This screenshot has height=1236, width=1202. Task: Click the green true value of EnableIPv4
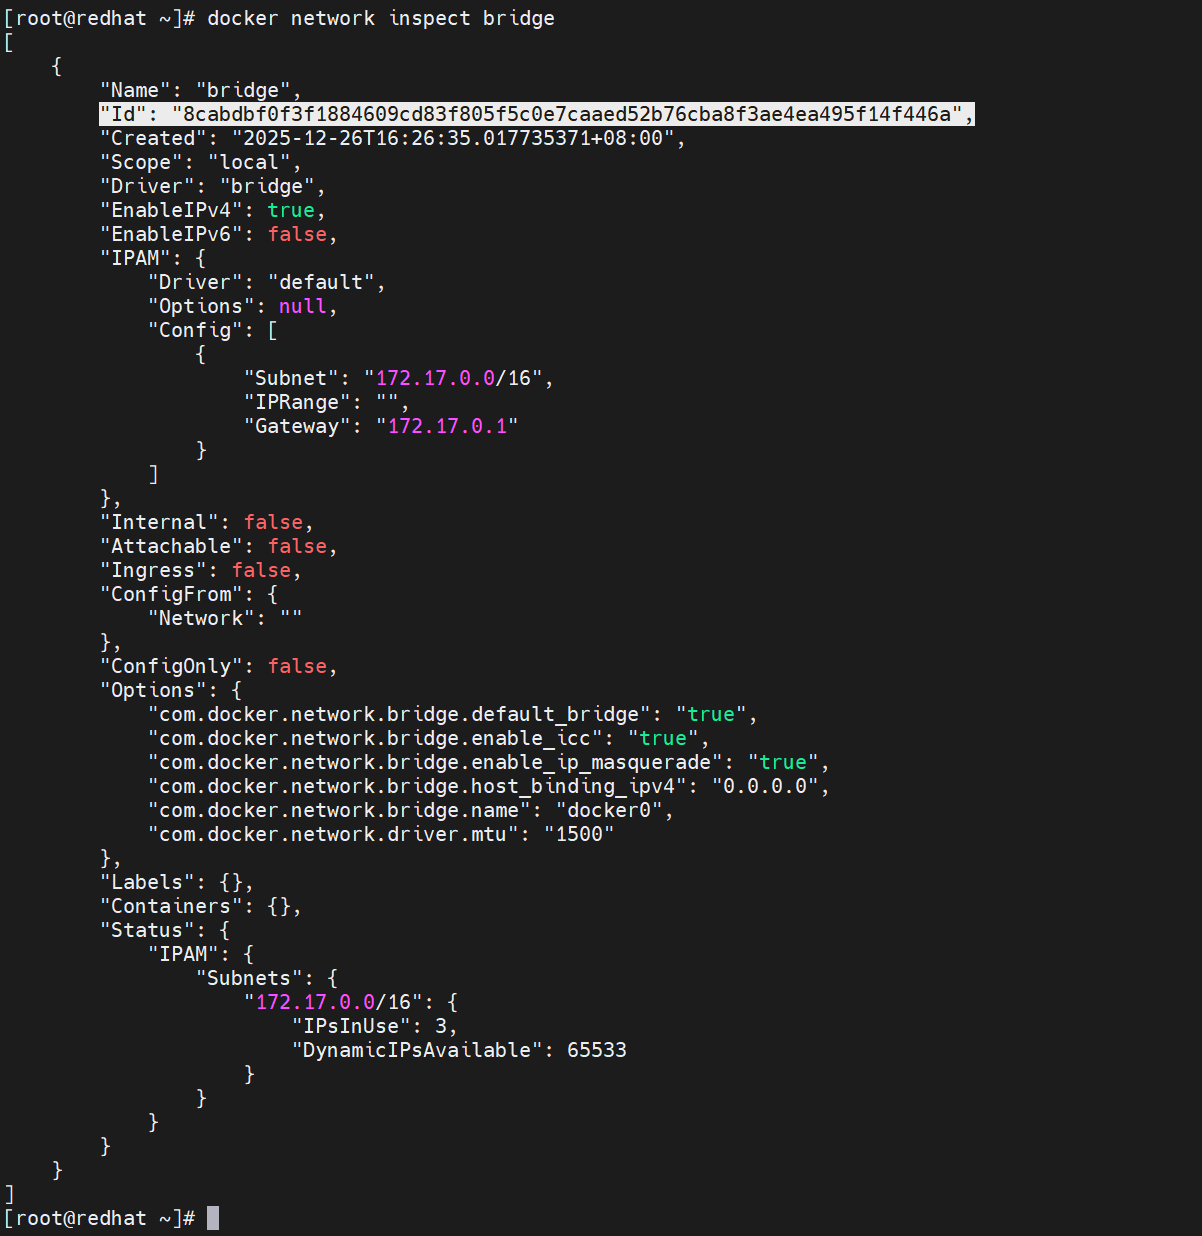(x=291, y=210)
